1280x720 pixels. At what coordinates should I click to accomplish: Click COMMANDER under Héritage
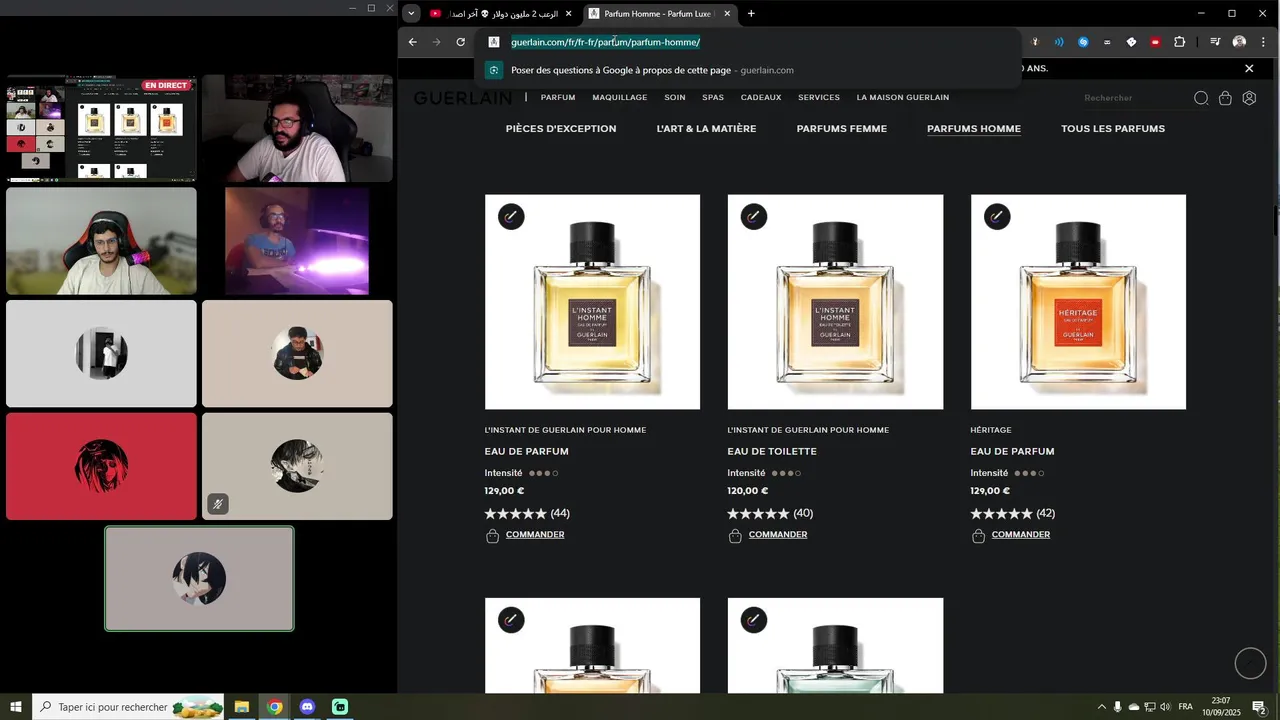coord(1021,535)
